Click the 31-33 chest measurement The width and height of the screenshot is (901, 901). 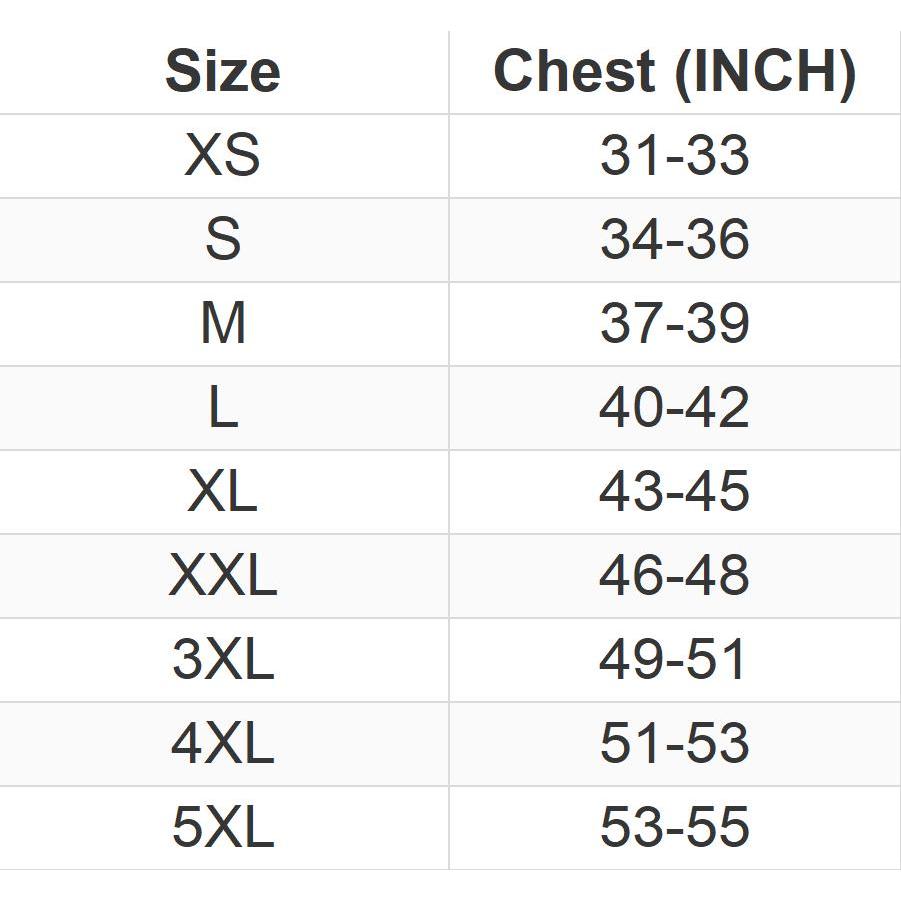[674, 156]
